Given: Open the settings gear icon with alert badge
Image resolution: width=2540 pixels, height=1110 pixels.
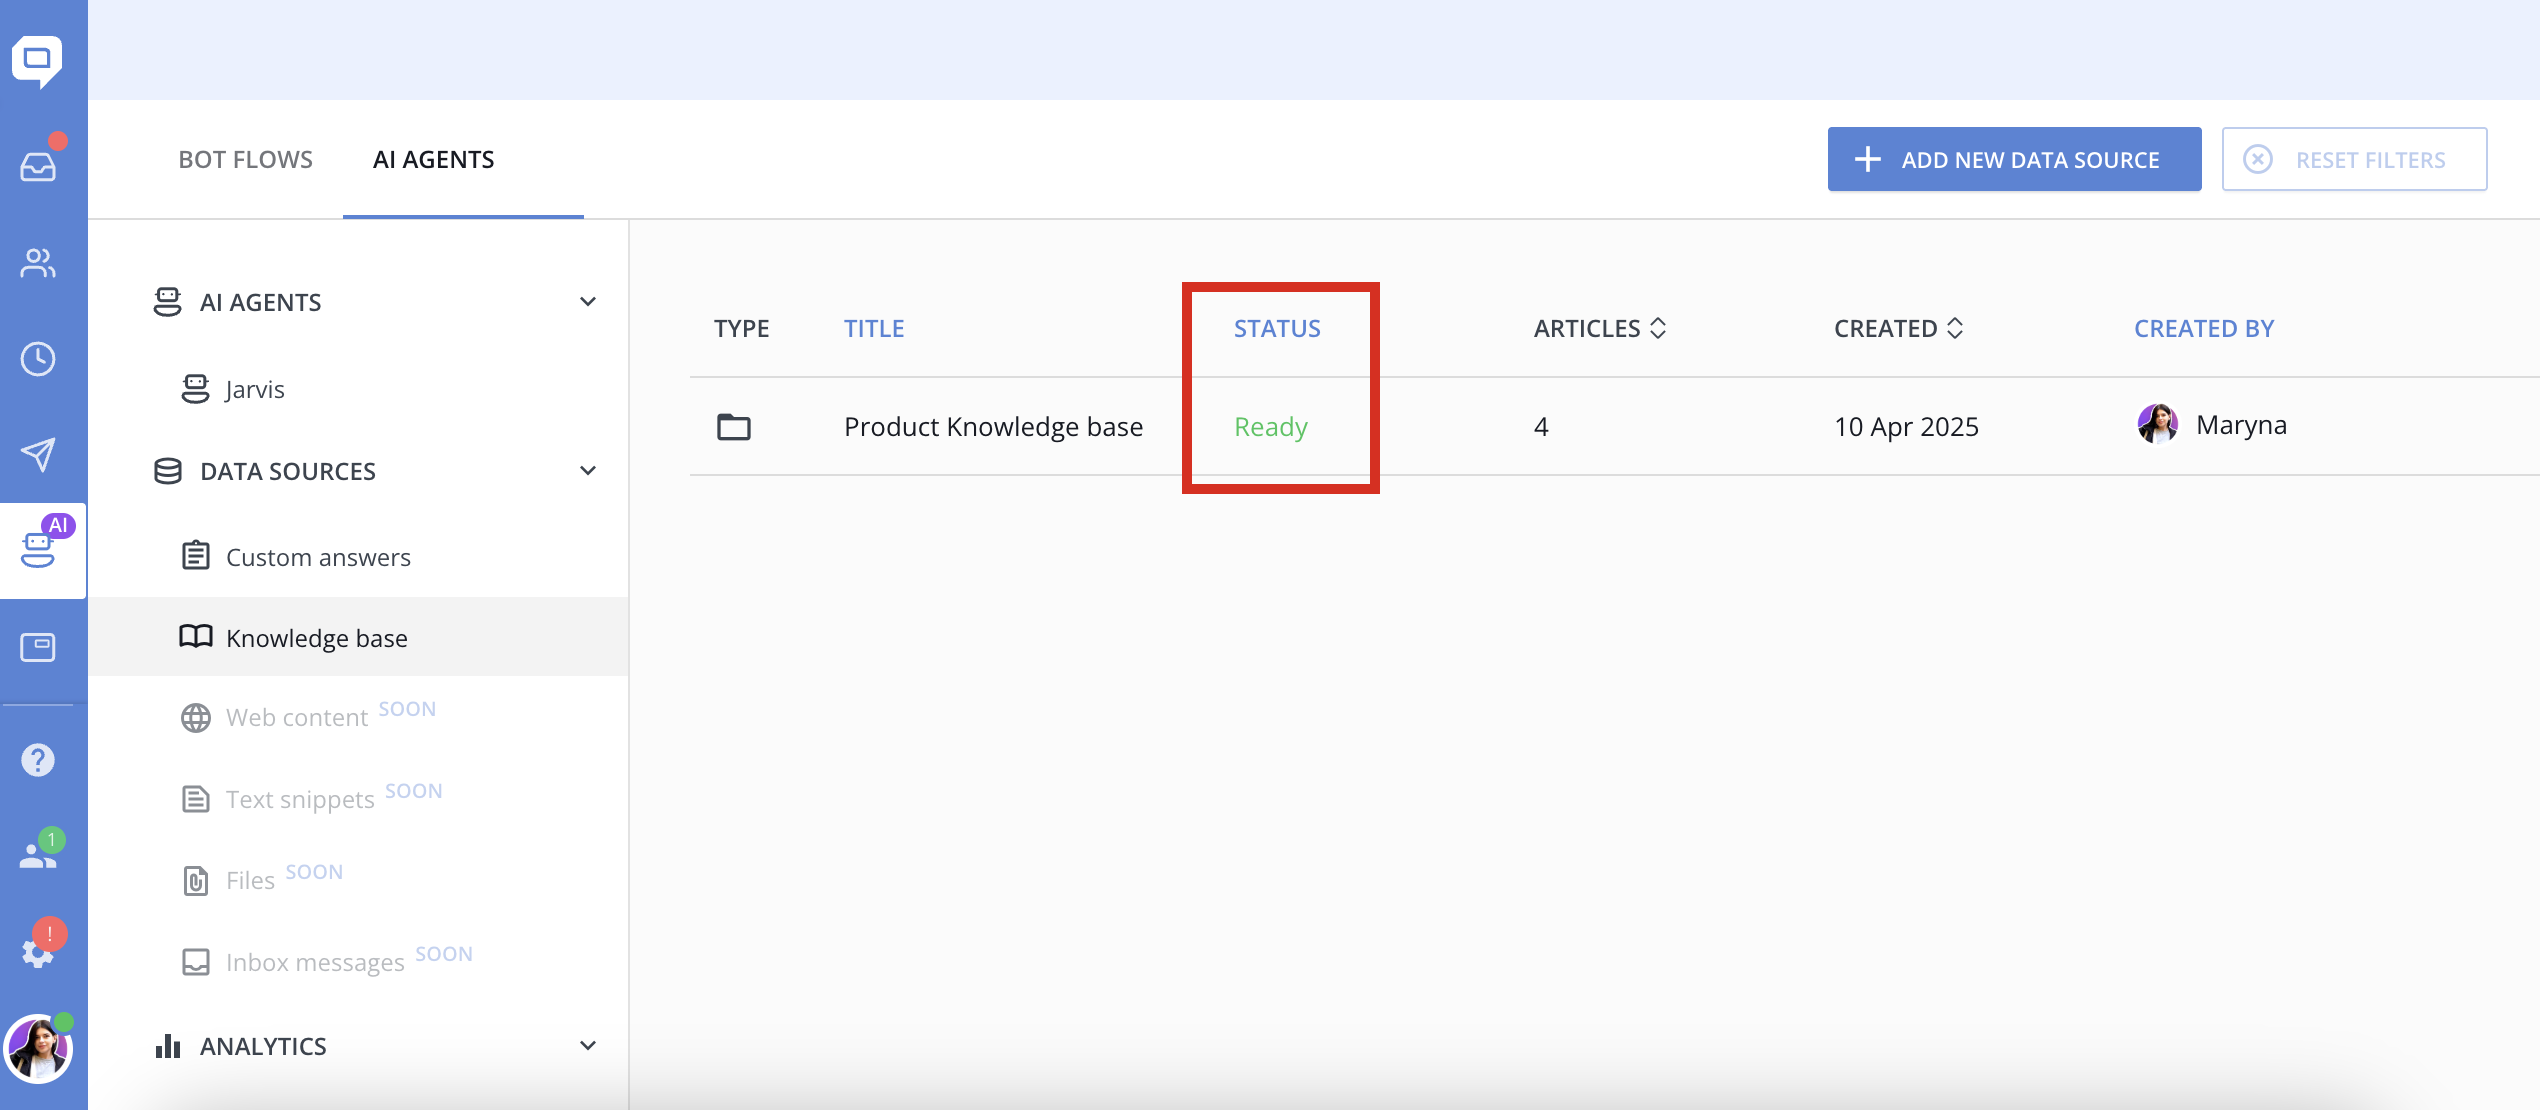Looking at the screenshot, I should (x=38, y=951).
